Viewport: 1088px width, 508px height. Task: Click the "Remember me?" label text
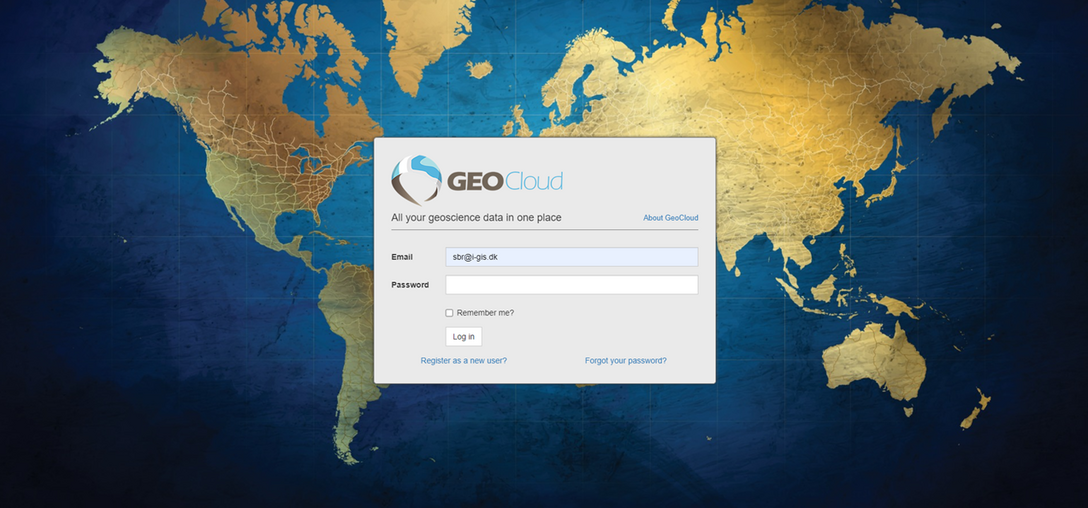[x=485, y=313]
